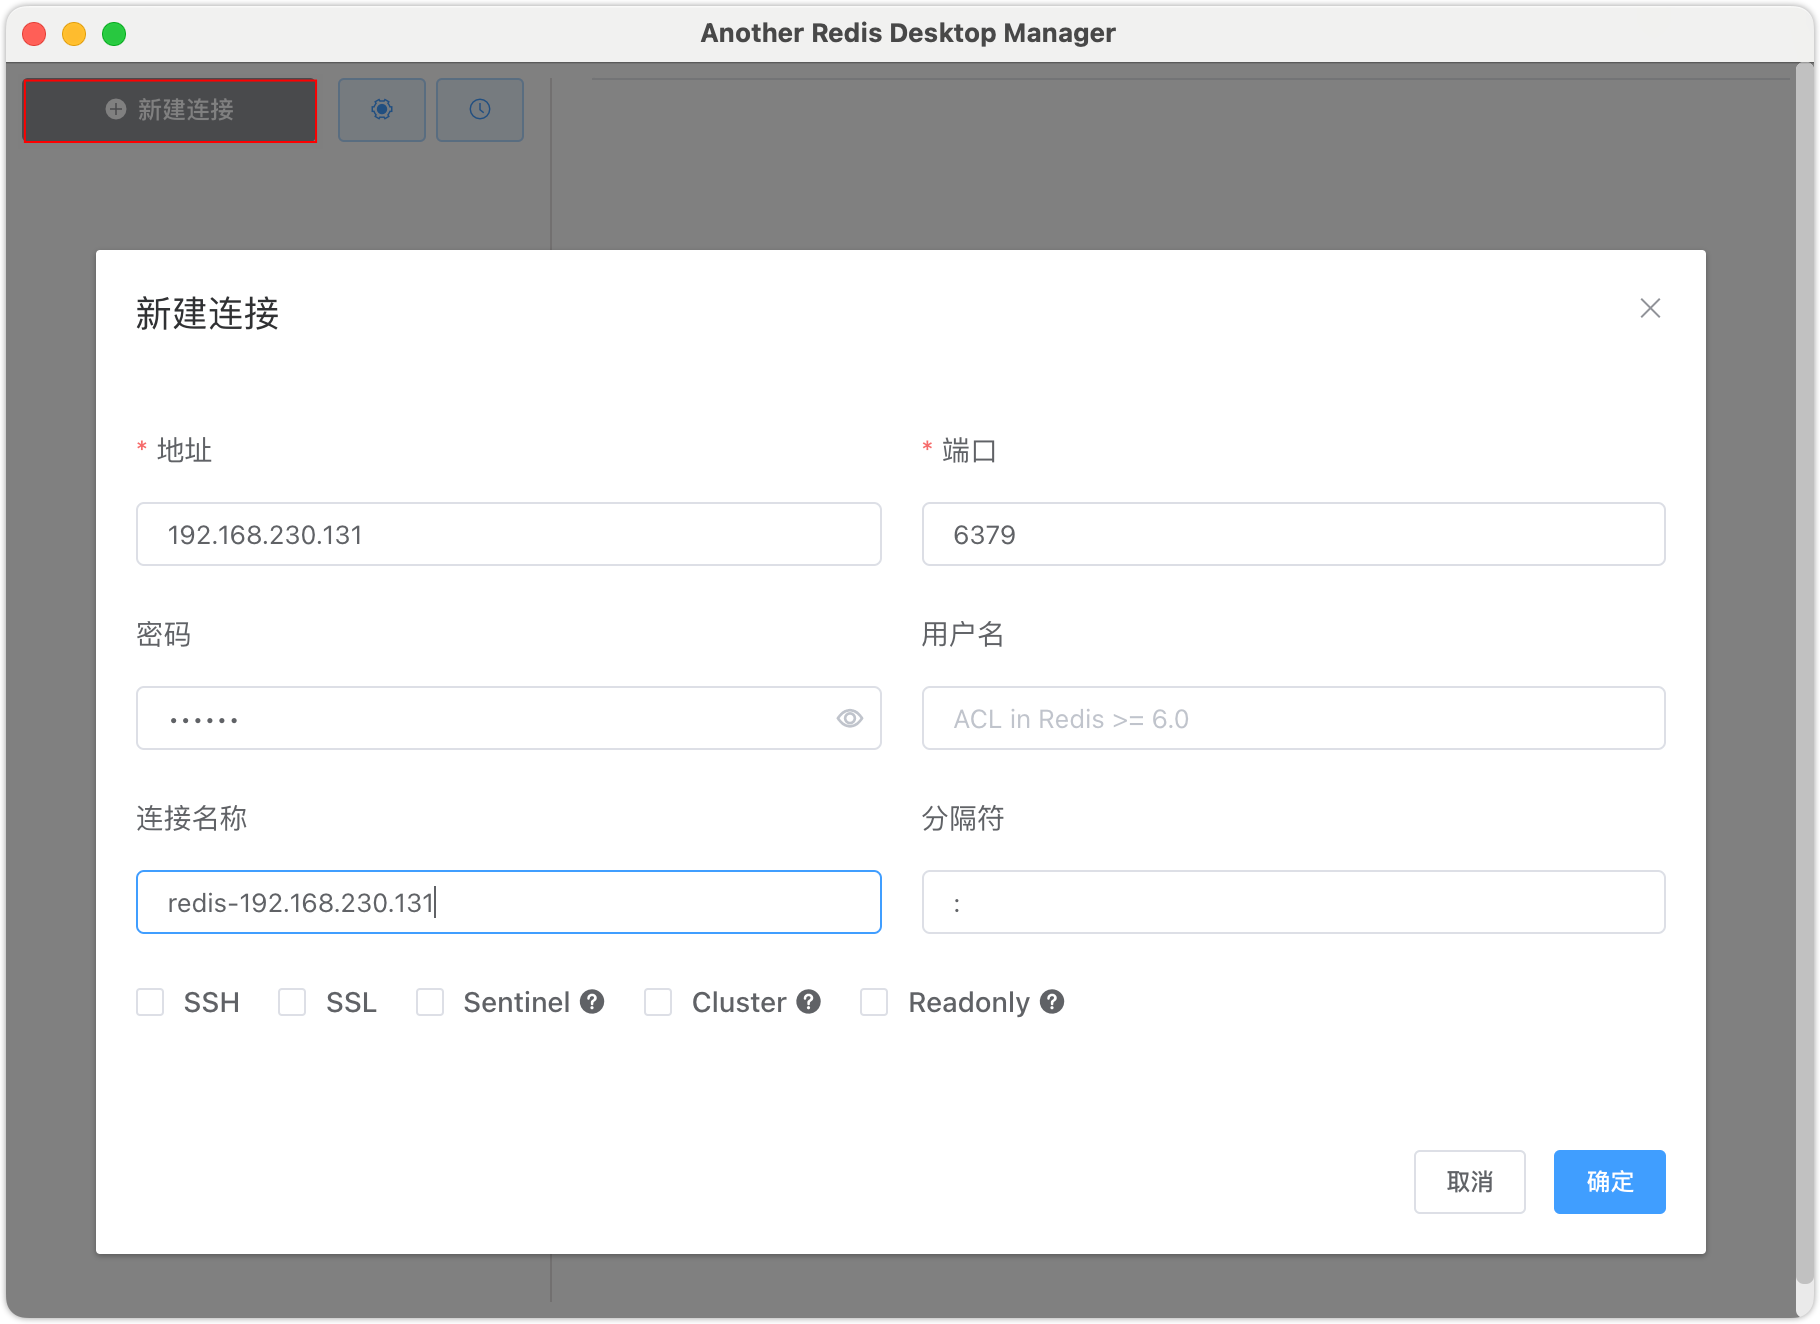
Task: Toggle the Readonly checkbox
Action: tap(874, 1002)
